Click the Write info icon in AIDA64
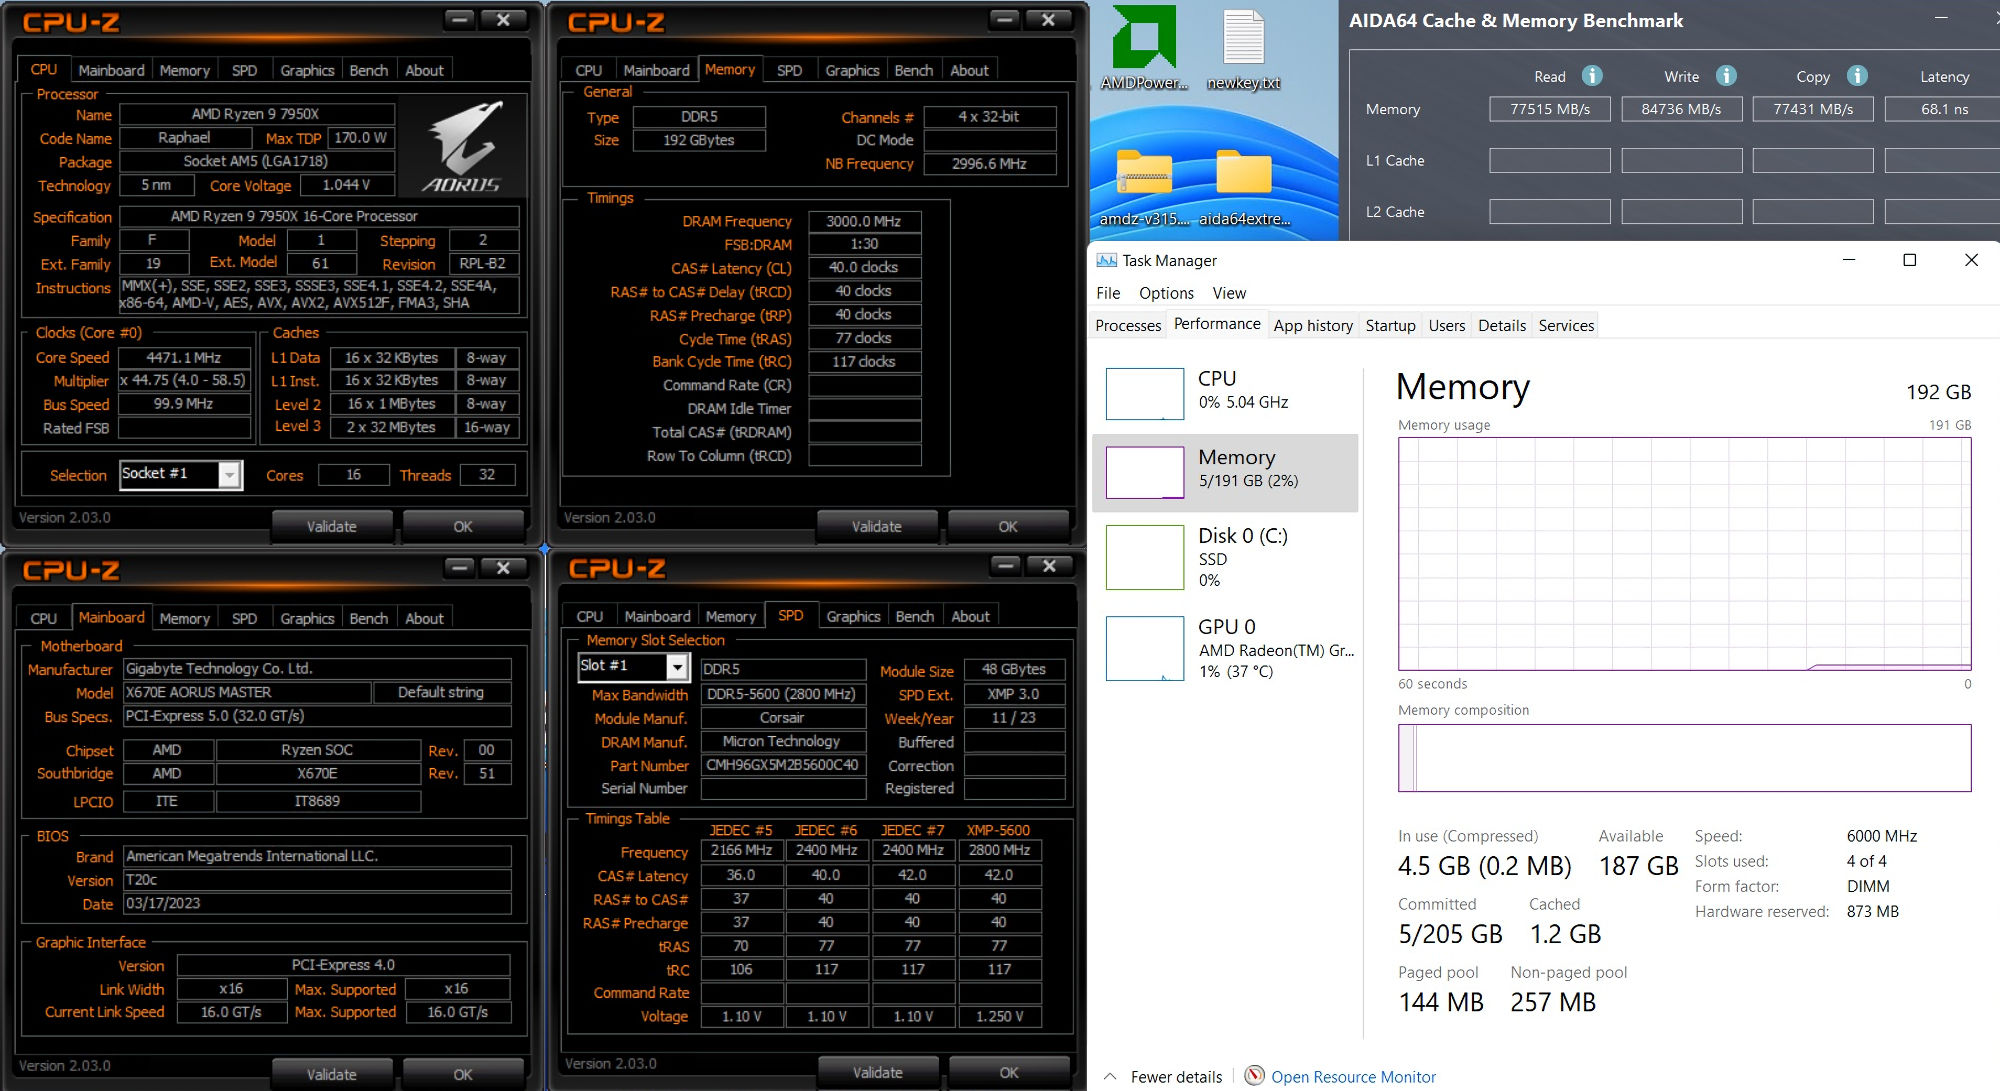The image size is (2000, 1091). 1726,76
